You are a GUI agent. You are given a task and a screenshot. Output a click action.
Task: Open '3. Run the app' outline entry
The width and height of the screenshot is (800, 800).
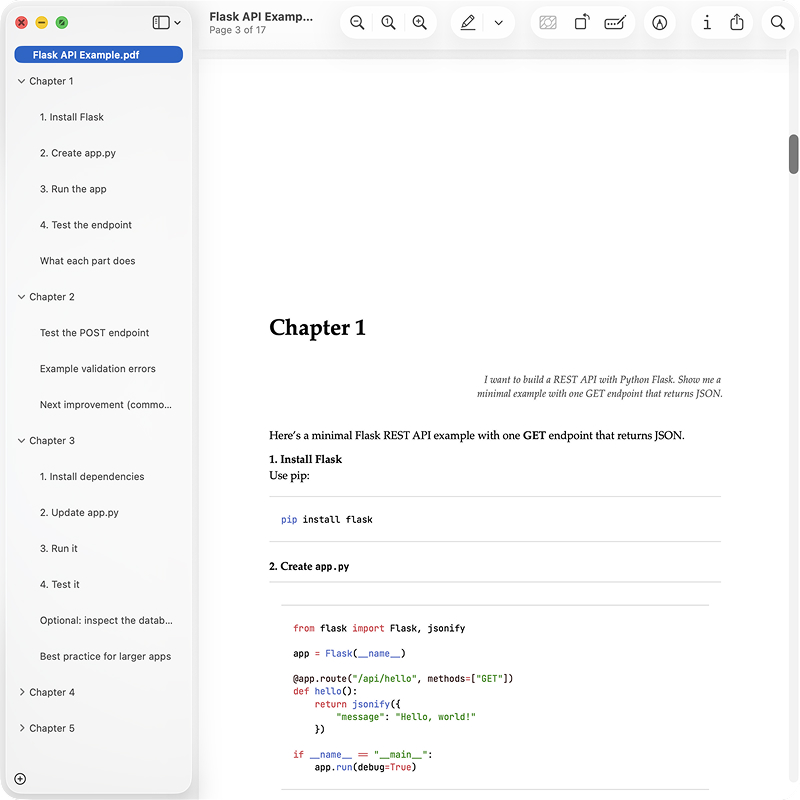(73, 189)
